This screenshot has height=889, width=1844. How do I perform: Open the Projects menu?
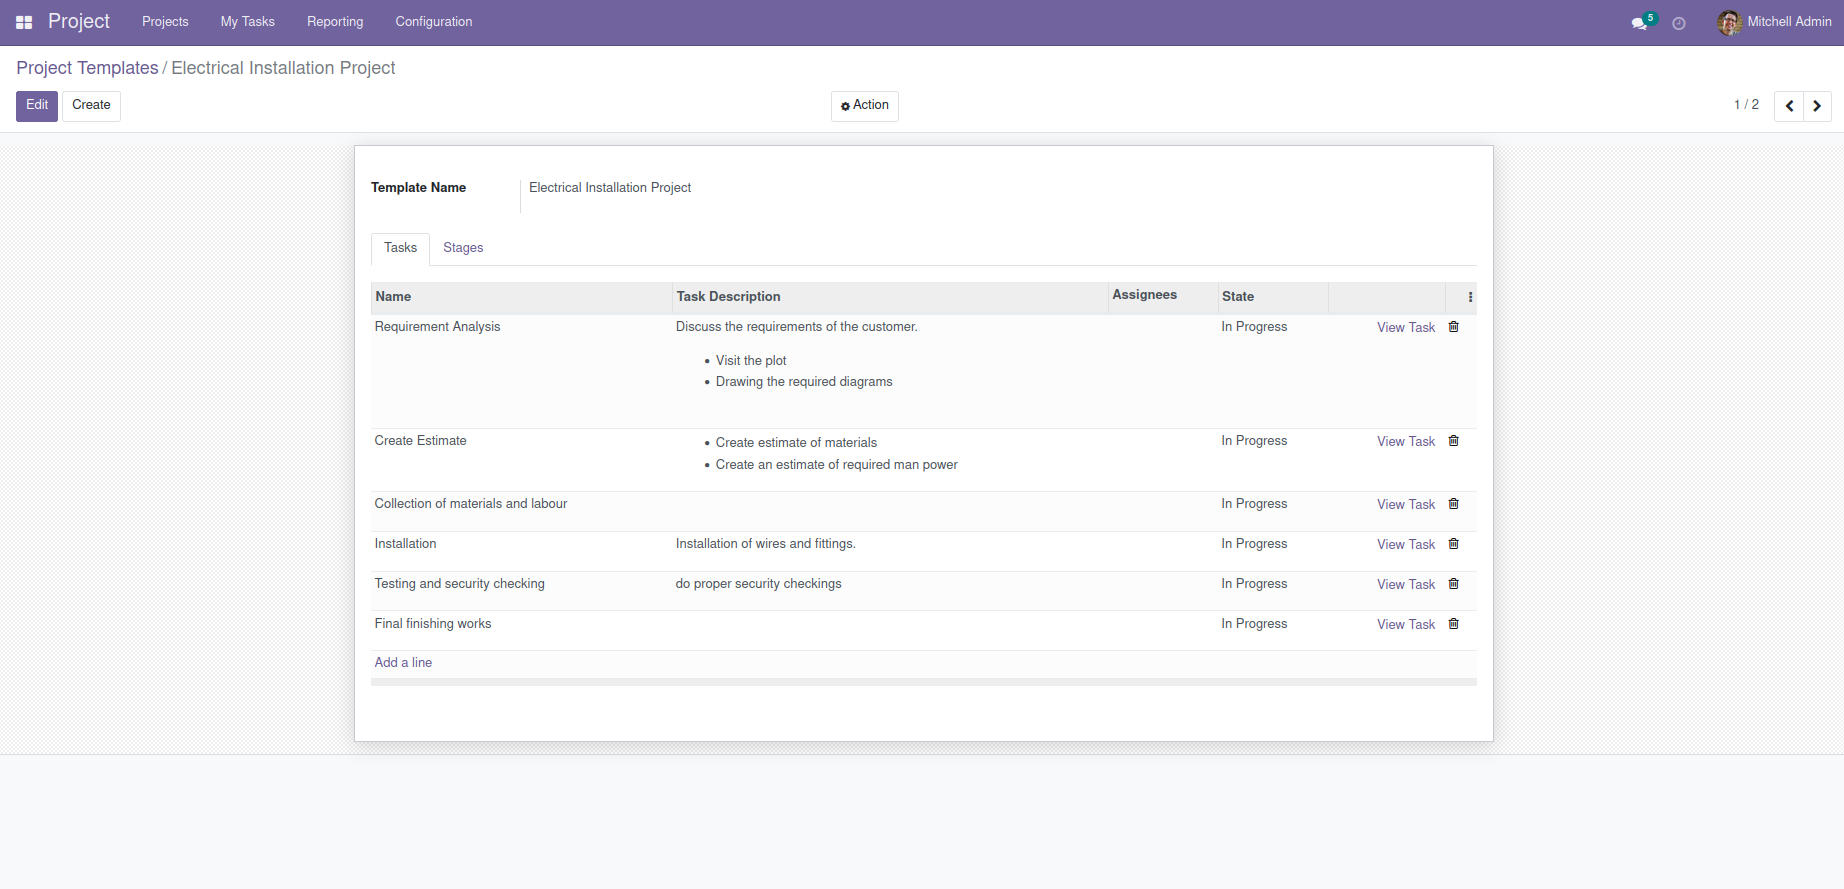[x=165, y=22]
